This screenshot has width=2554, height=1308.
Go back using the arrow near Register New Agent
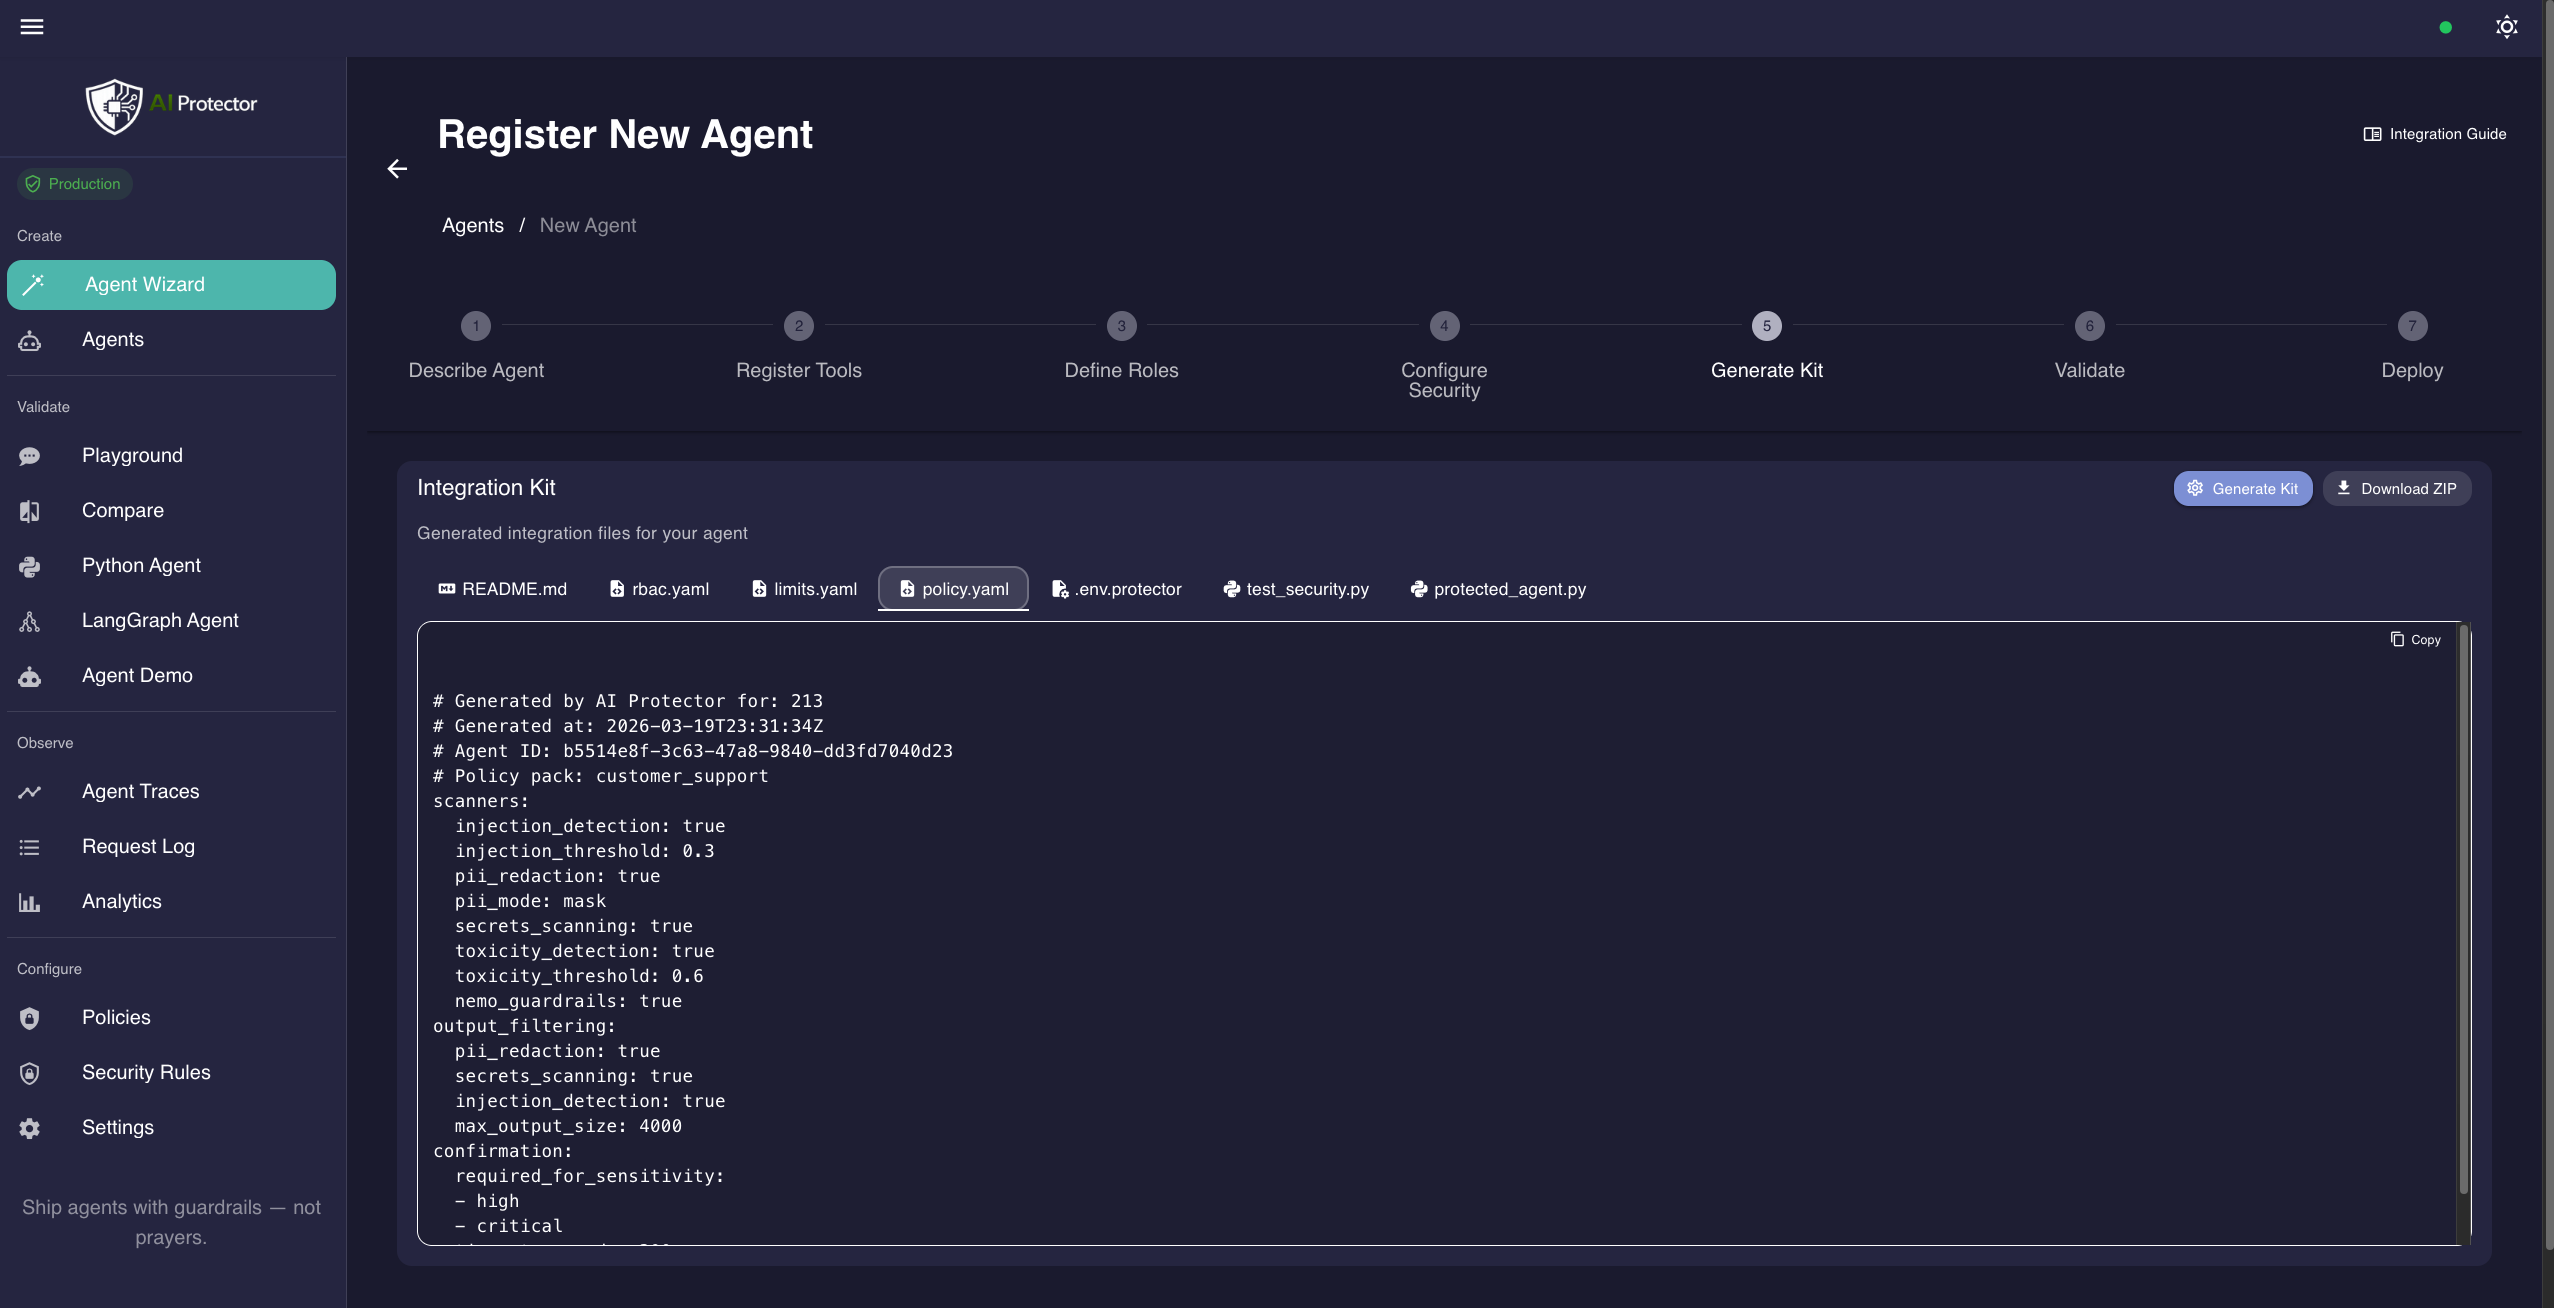tap(397, 168)
